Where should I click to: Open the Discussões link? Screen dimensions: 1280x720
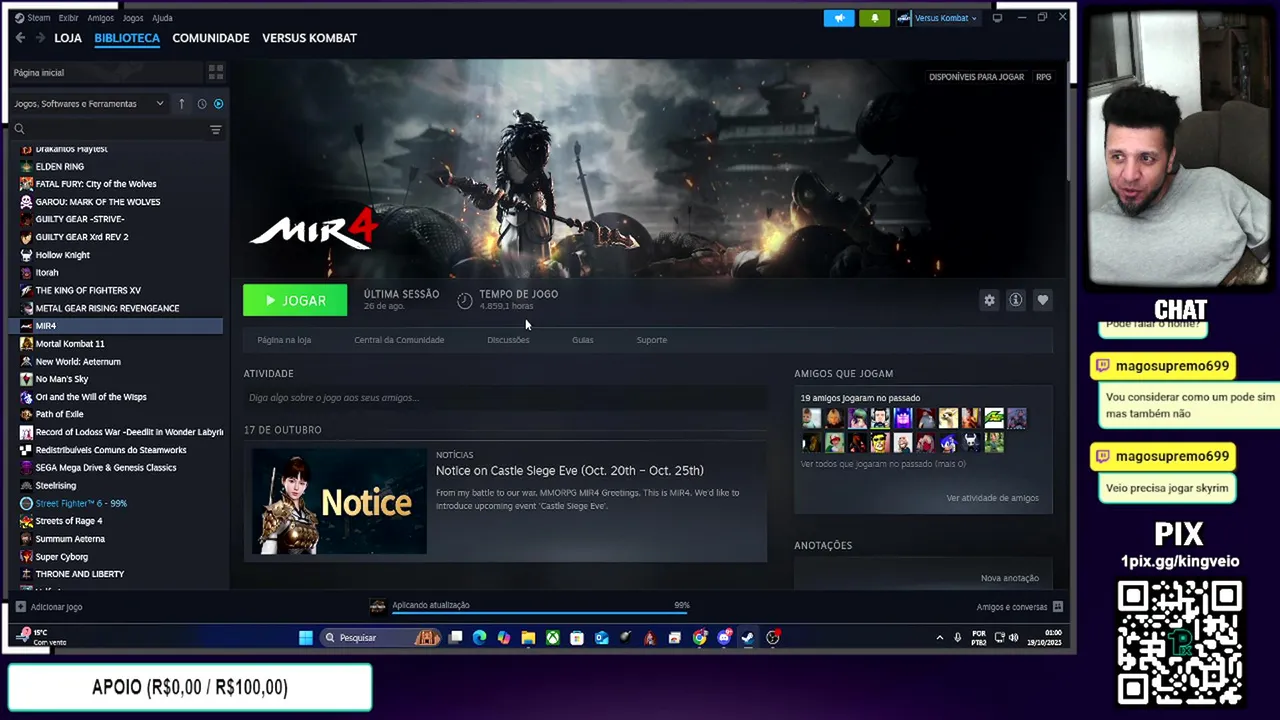pyautogui.click(x=508, y=340)
